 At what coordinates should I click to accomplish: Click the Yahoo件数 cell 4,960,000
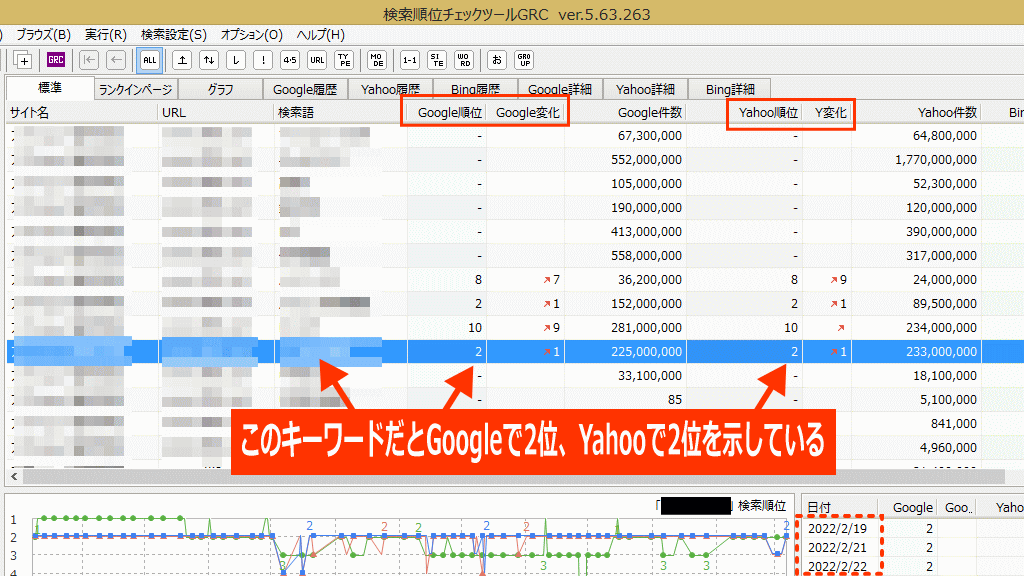point(948,447)
